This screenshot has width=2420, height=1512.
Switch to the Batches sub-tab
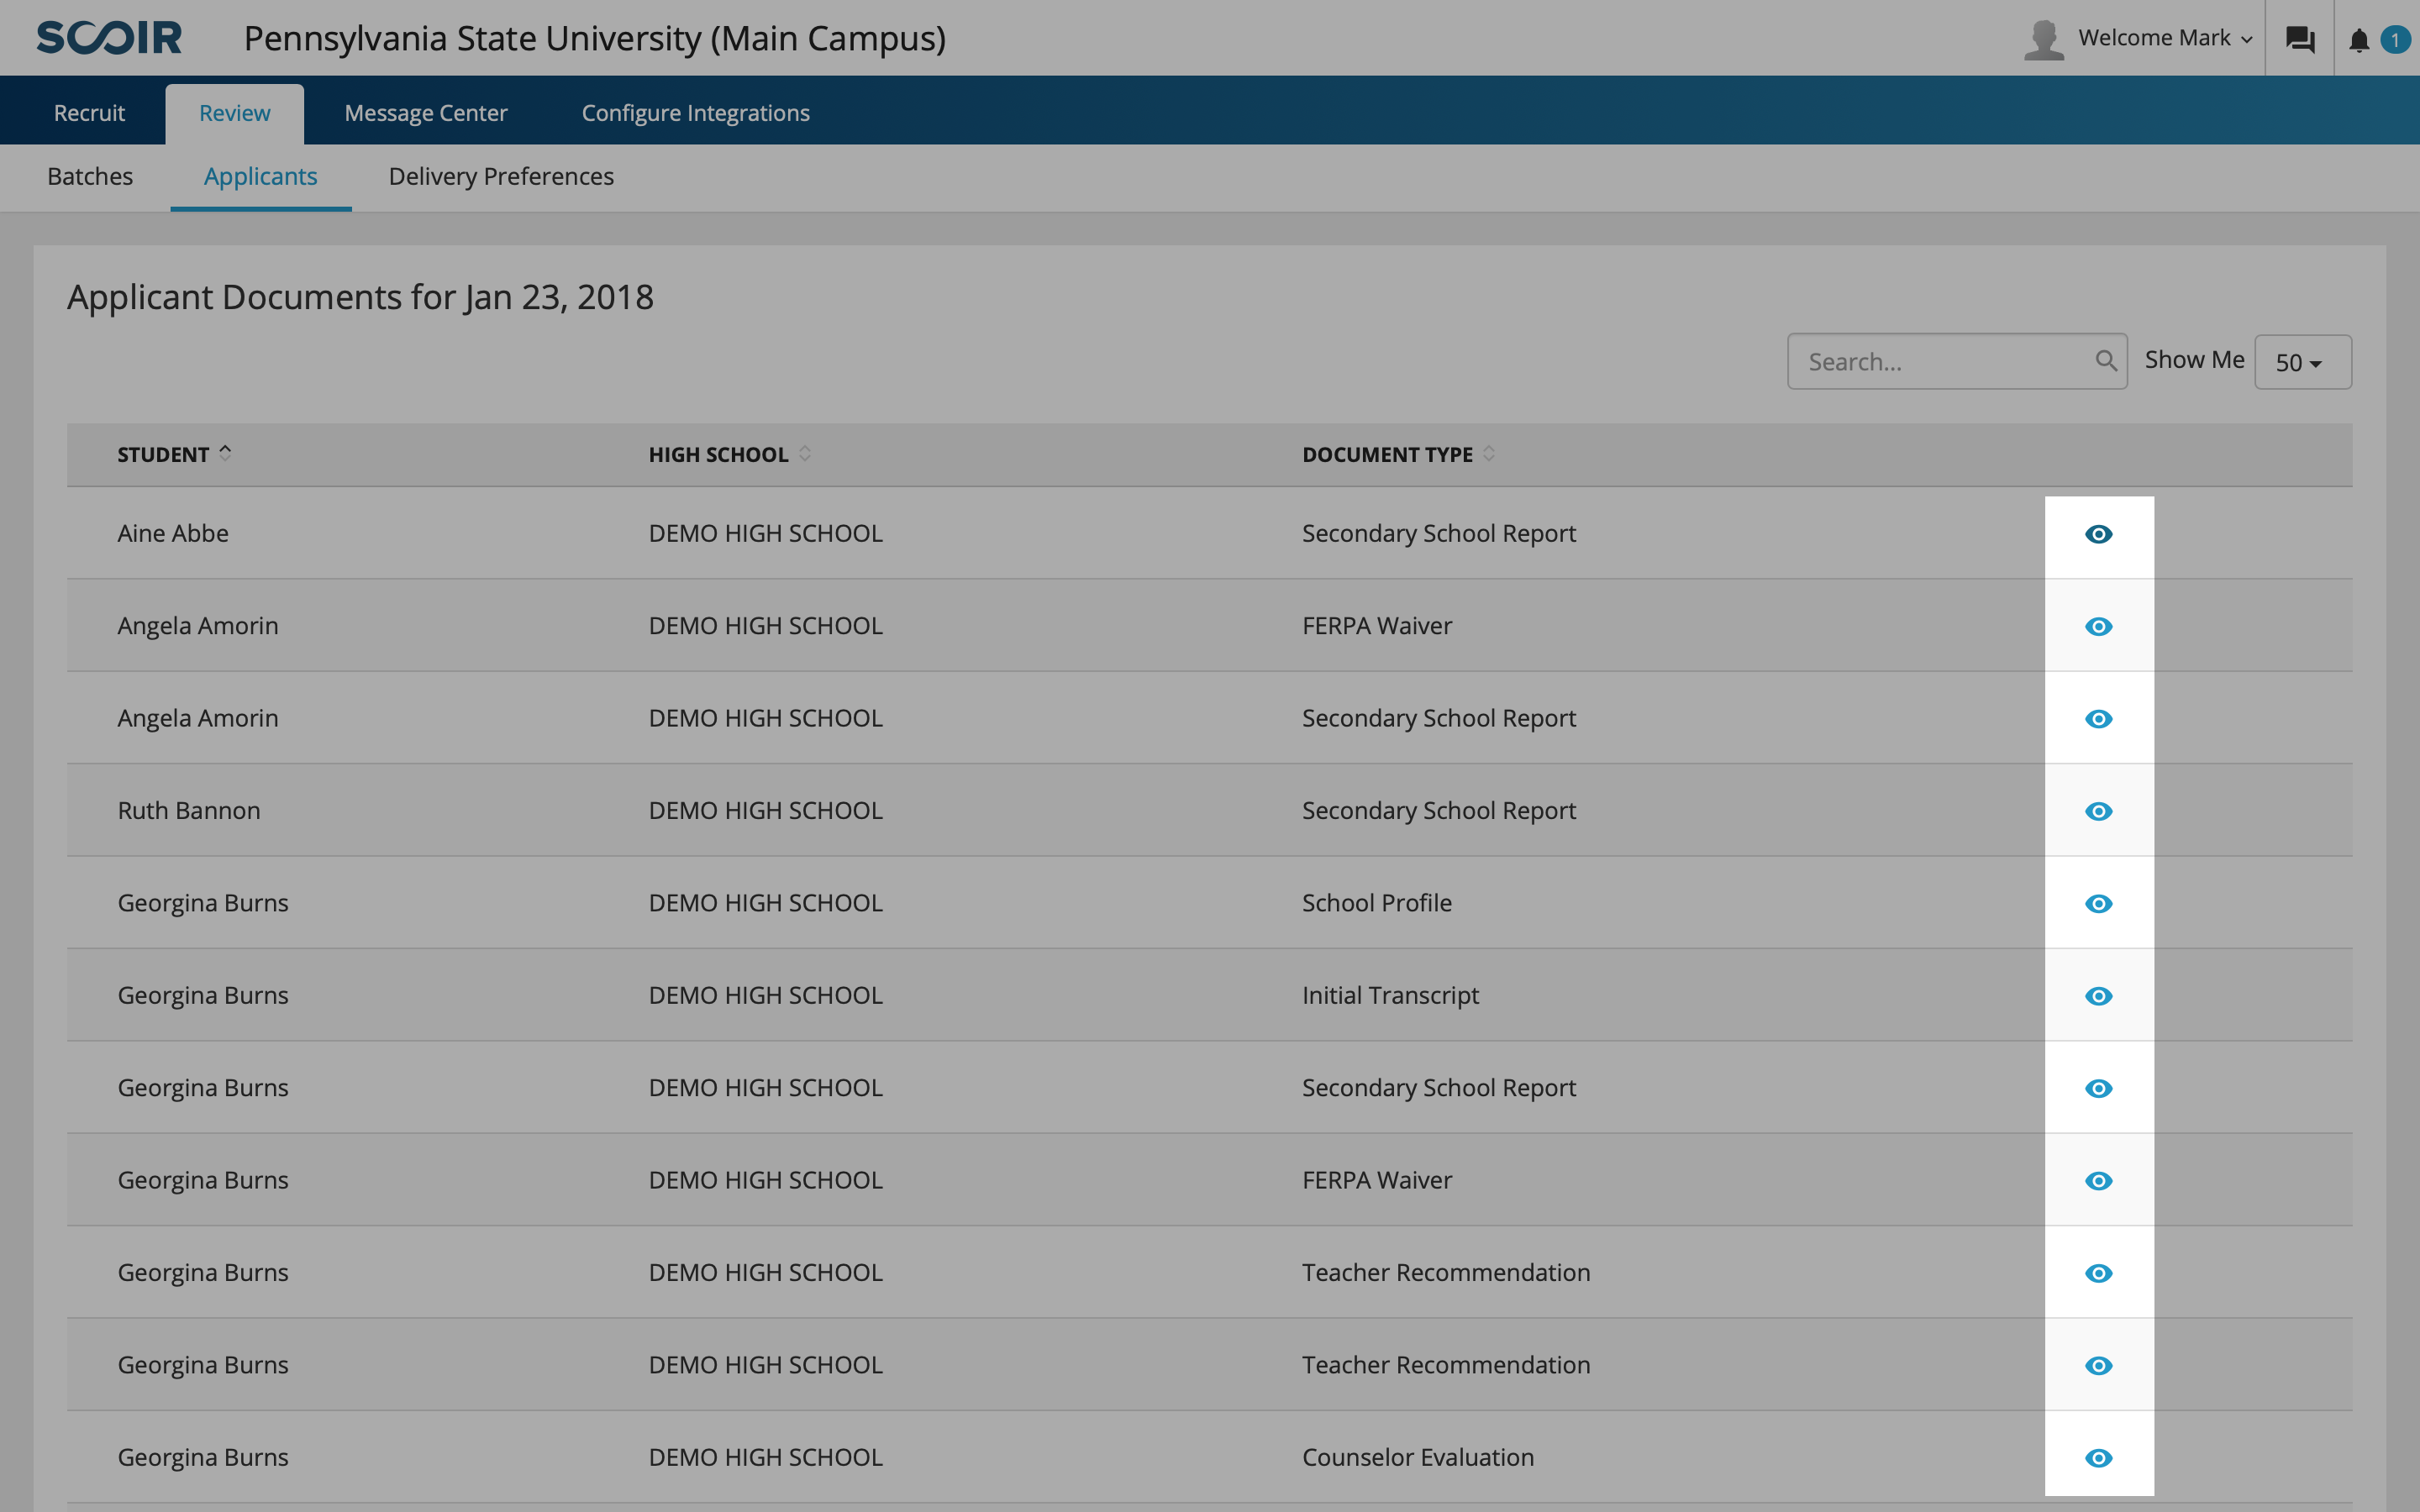point(90,176)
